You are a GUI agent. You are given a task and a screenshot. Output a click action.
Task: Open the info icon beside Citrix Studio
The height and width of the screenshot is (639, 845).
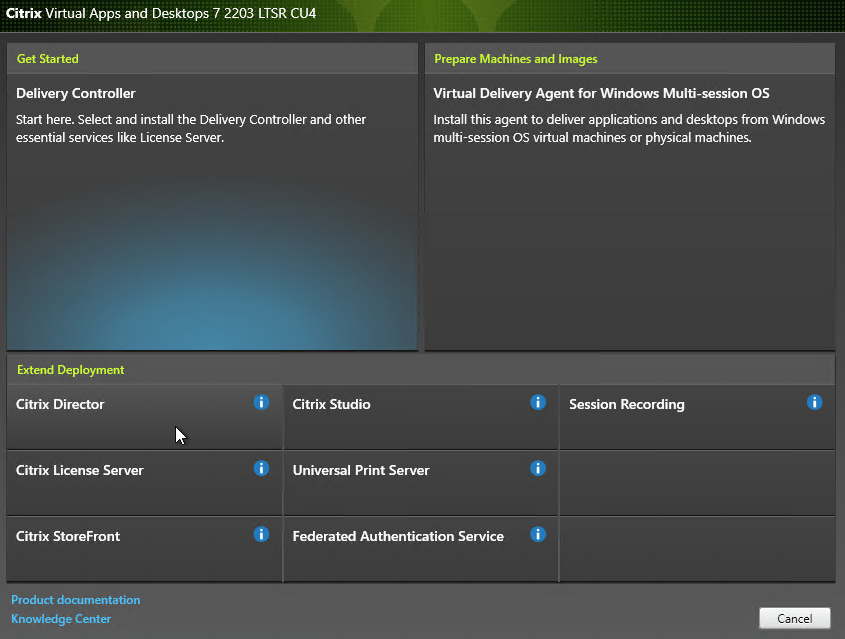[x=538, y=402]
